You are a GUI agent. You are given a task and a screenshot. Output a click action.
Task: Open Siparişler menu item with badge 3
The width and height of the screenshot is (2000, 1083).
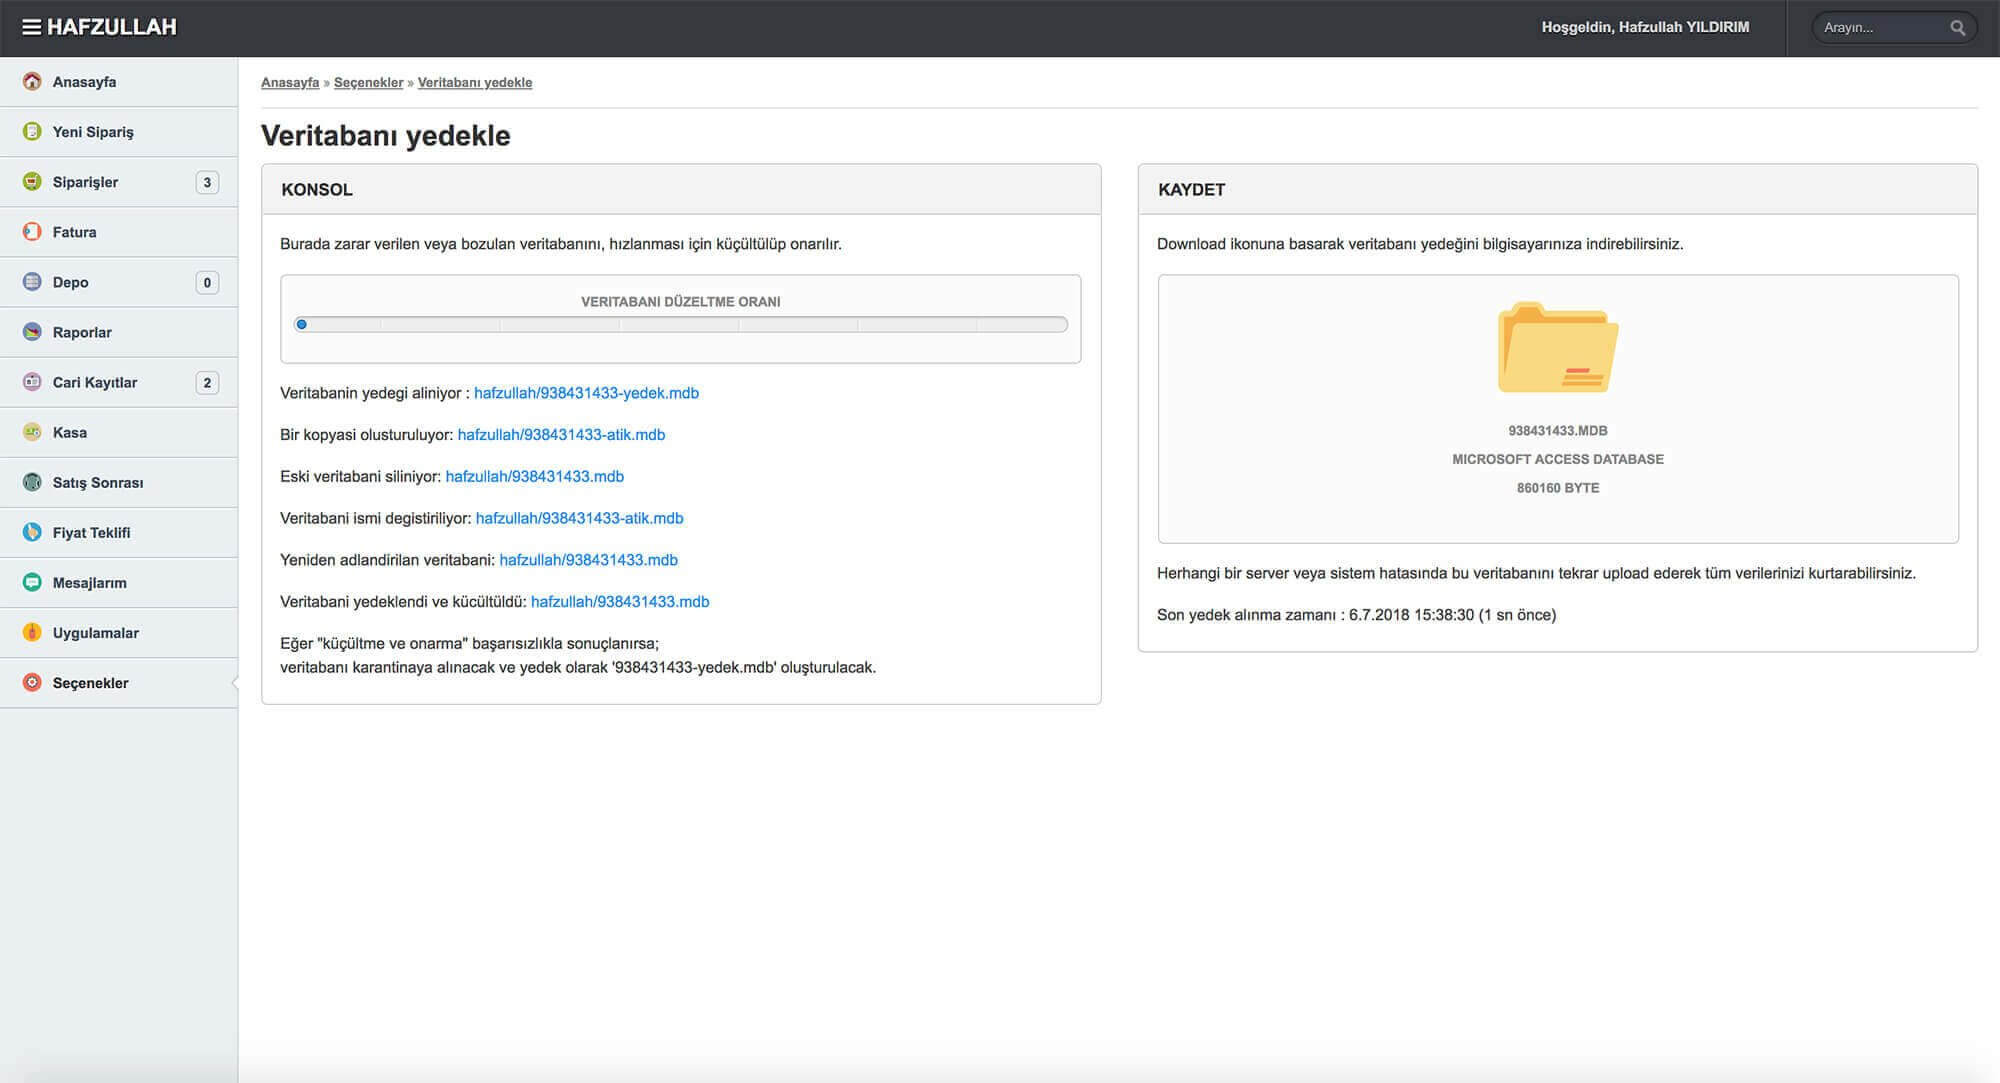point(85,182)
